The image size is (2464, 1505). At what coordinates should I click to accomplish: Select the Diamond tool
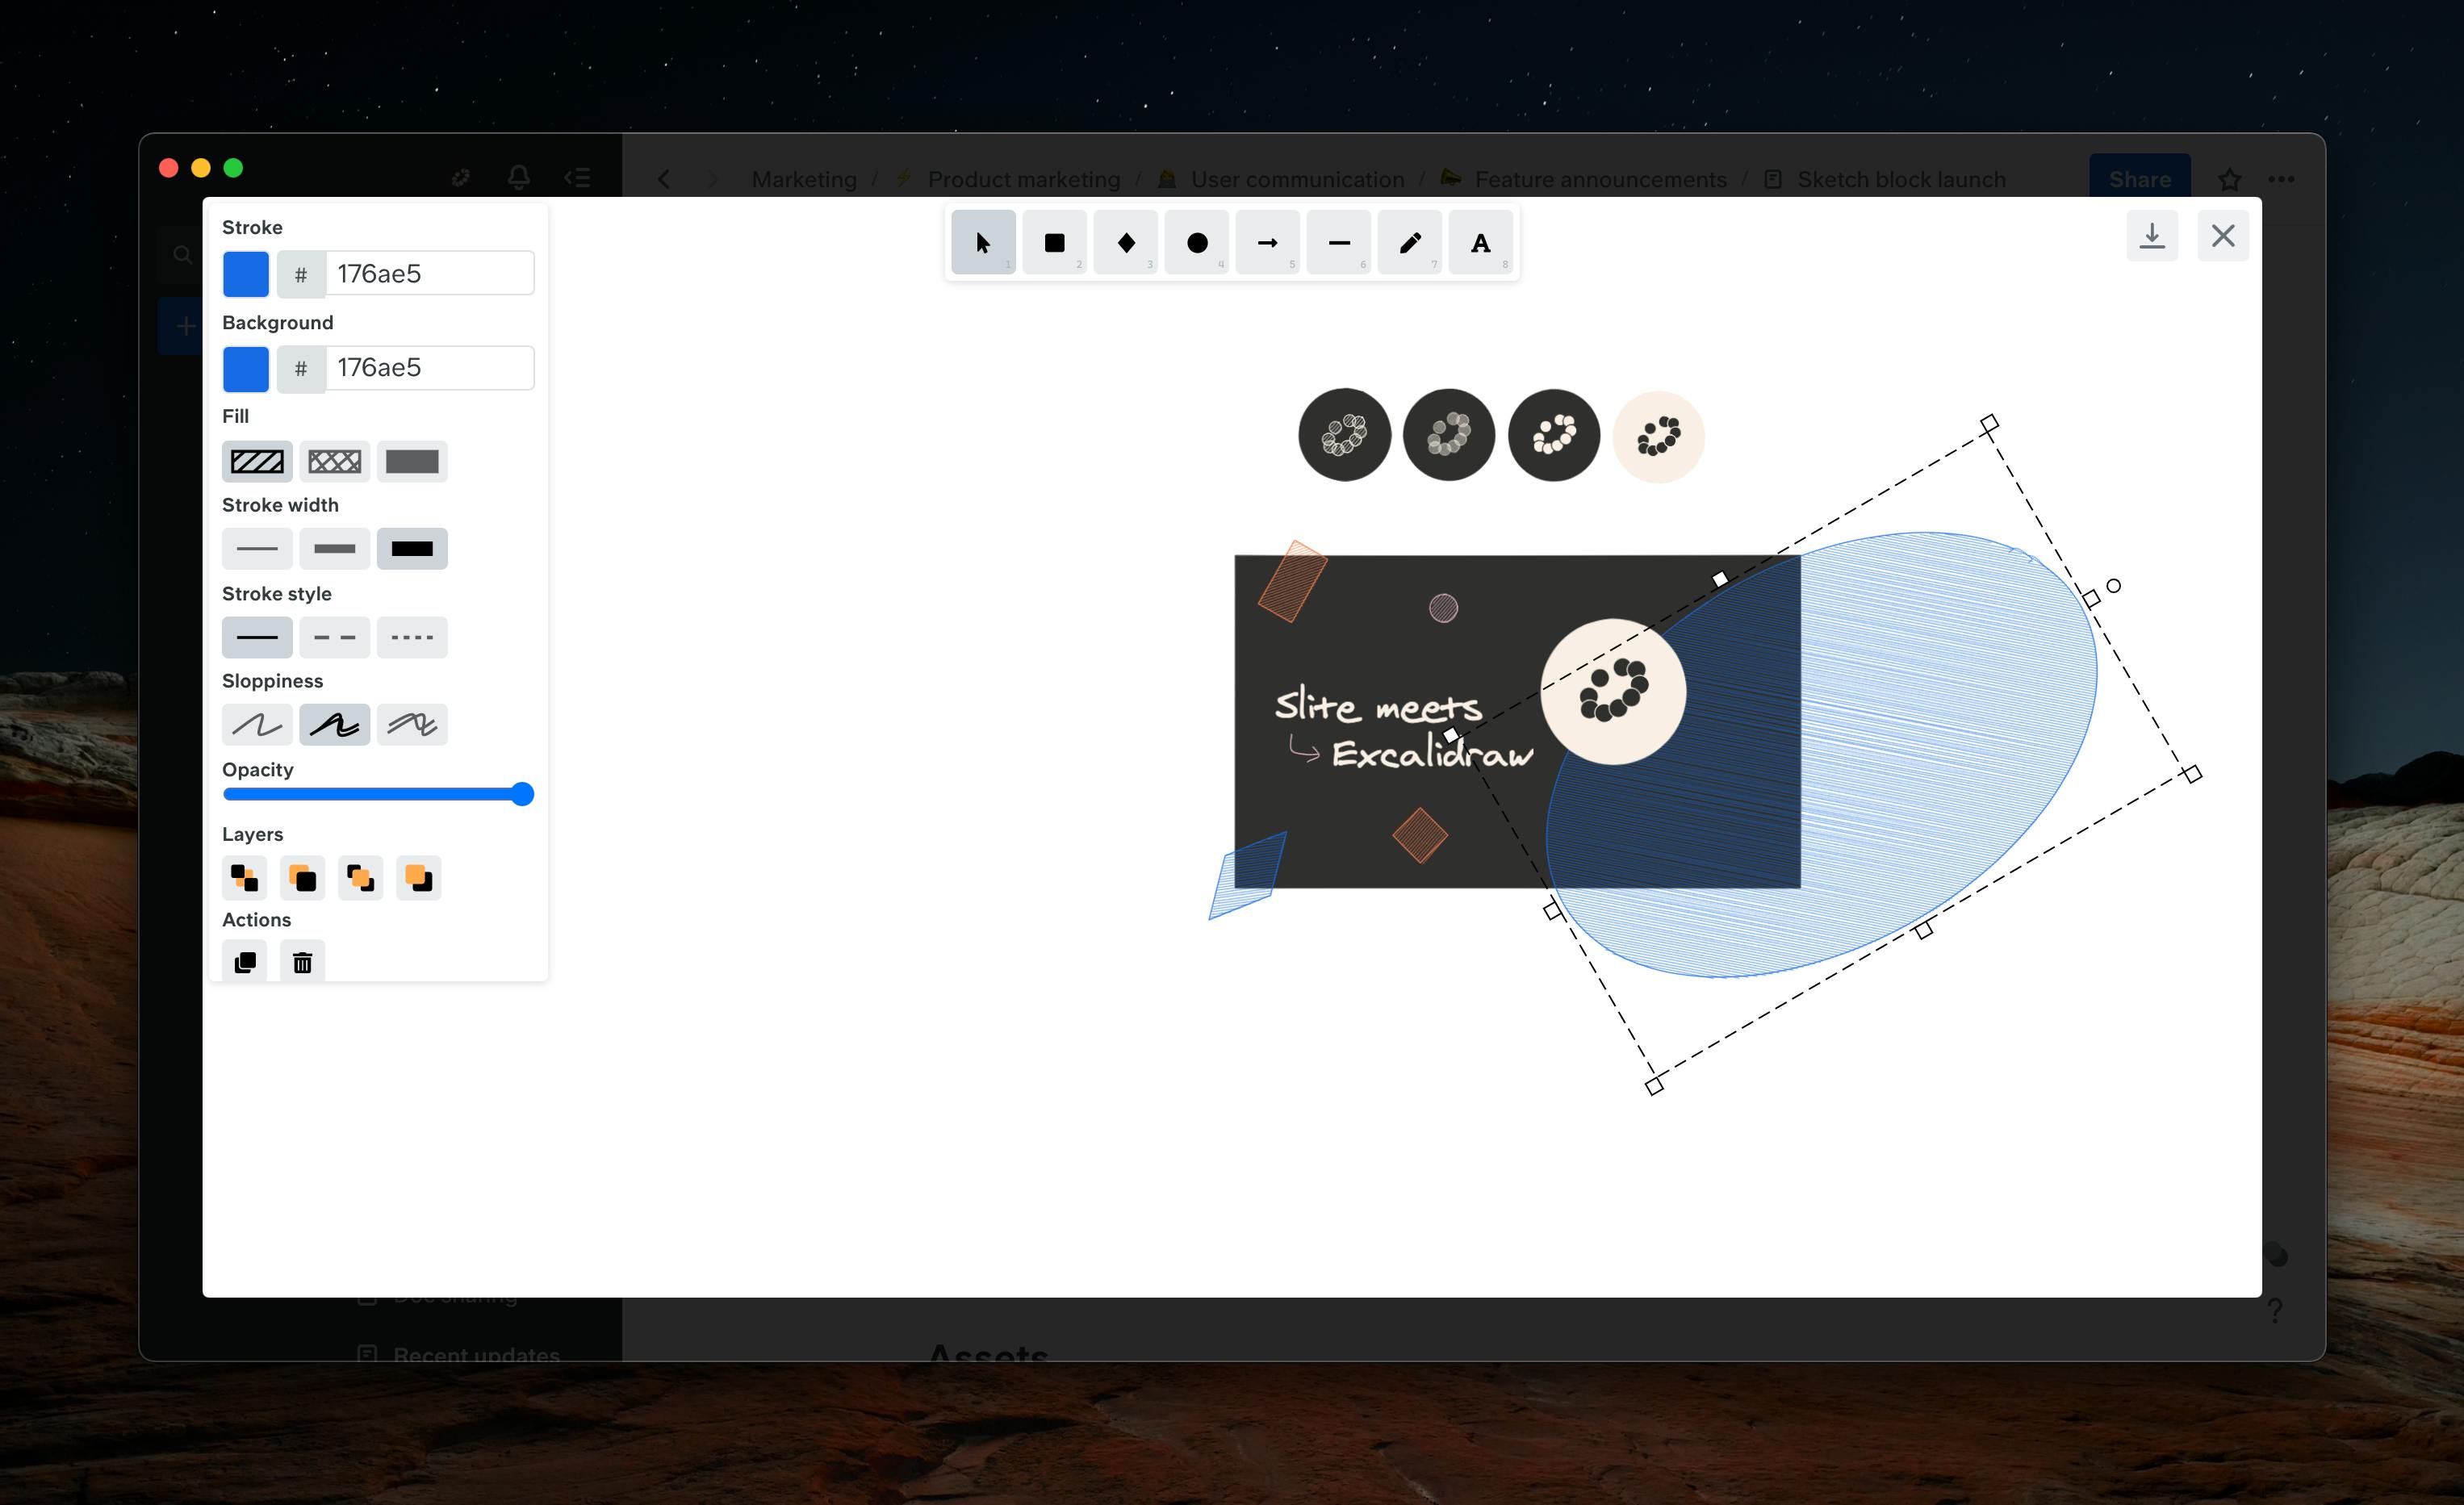coord(1125,242)
